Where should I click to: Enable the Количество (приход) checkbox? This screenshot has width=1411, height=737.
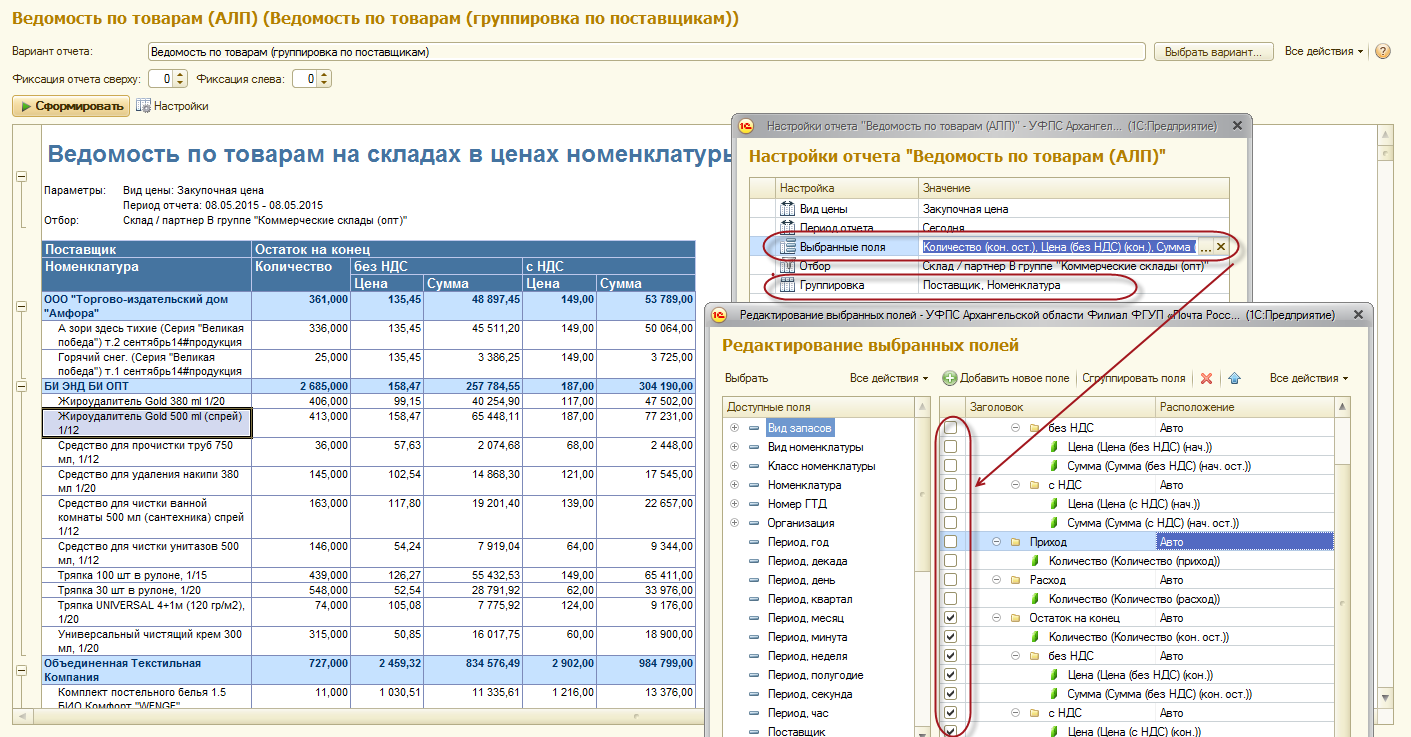[x=951, y=561]
